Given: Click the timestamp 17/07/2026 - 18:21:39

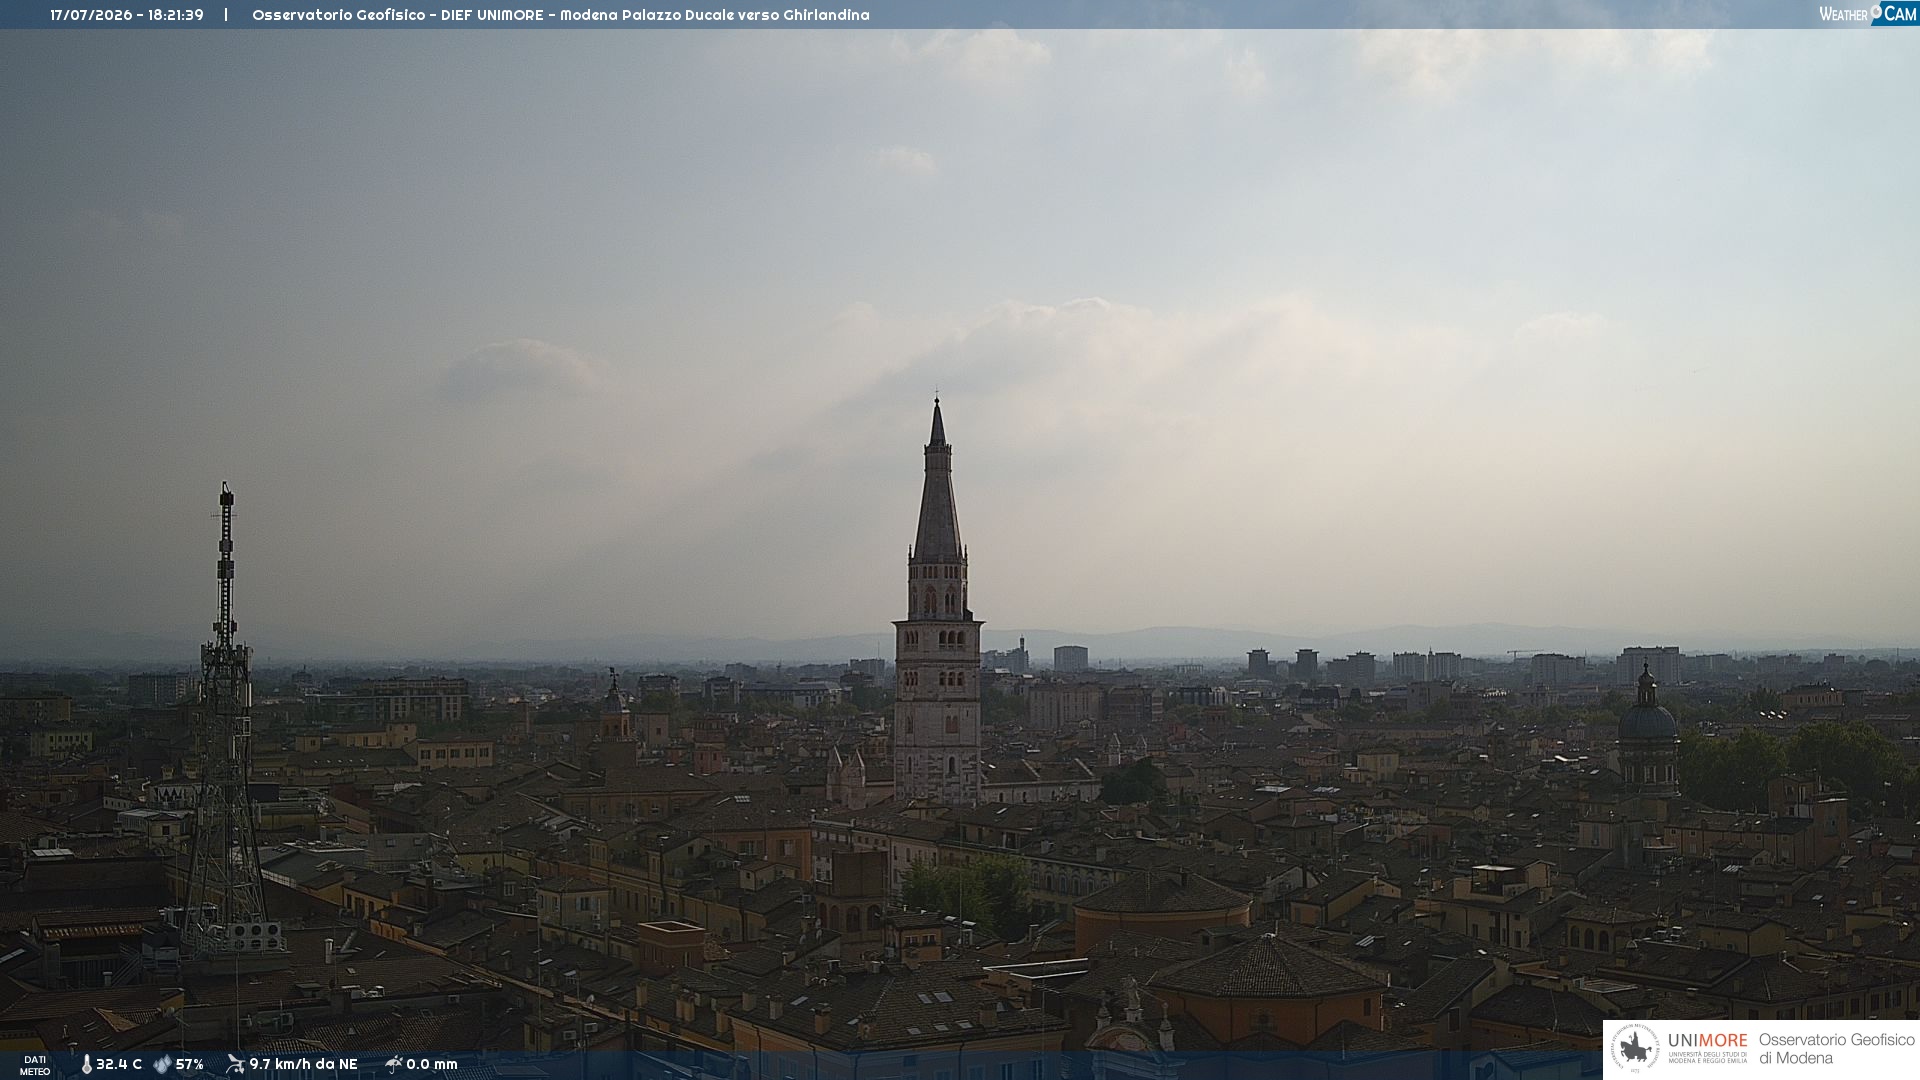Looking at the screenshot, I should pyautogui.click(x=127, y=15).
